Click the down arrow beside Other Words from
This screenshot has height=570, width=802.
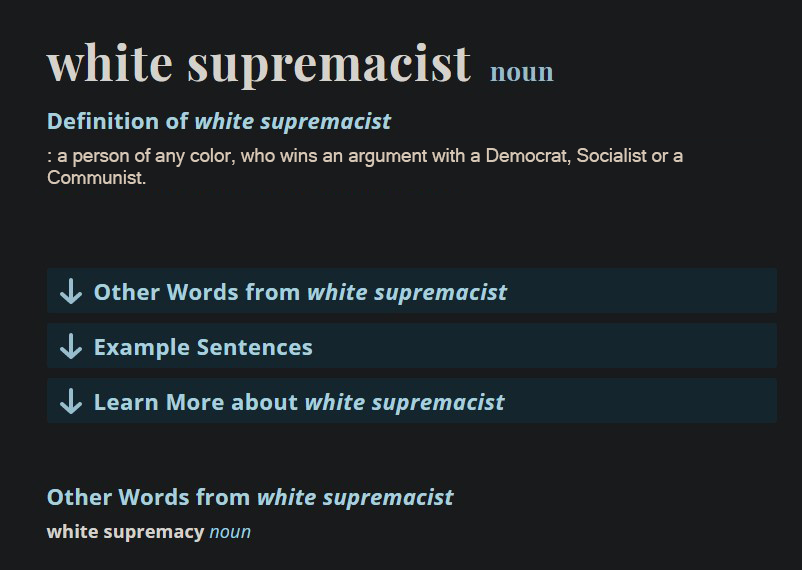click(71, 292)
